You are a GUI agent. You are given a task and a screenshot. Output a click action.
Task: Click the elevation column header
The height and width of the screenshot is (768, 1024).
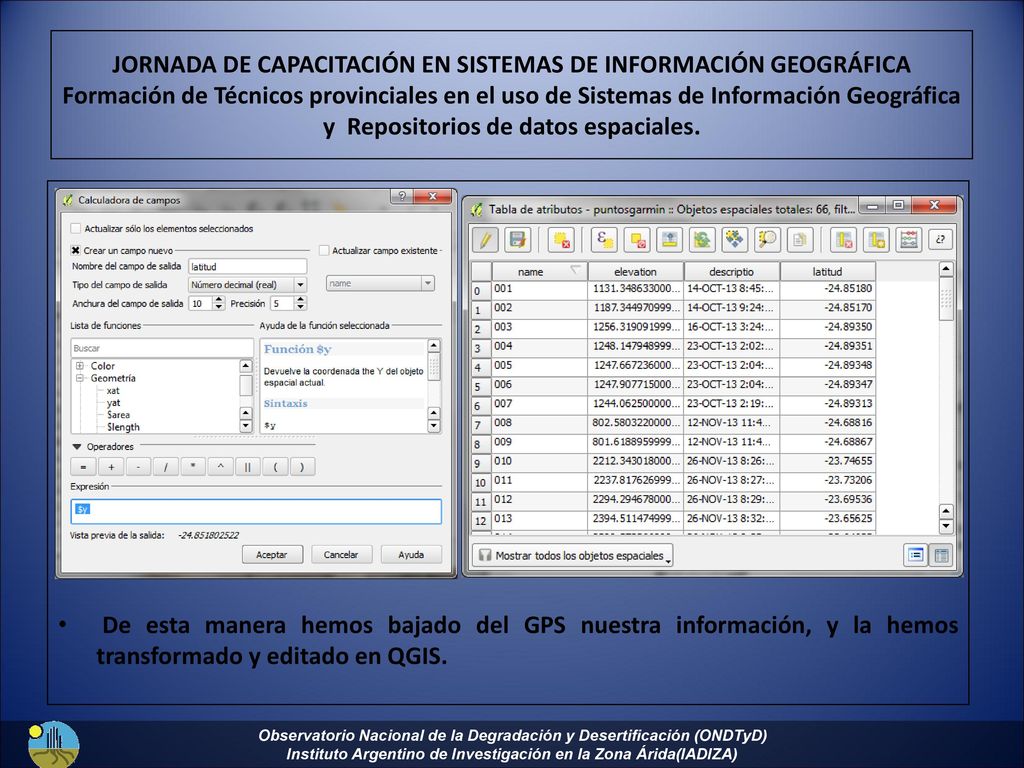click(x=635, y=272)
